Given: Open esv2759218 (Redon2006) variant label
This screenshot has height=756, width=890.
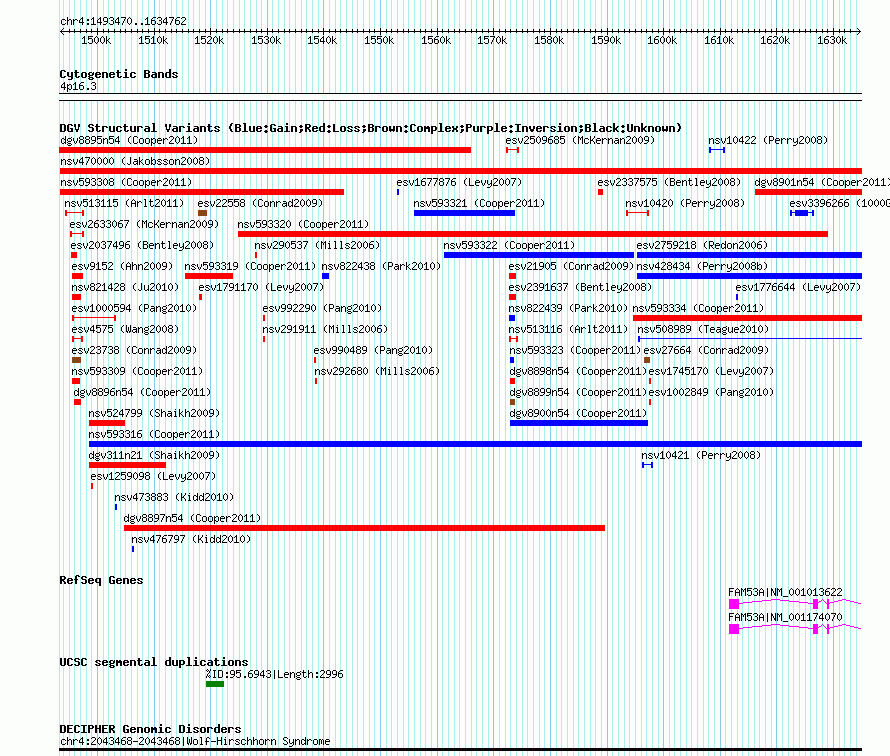Looking at the screenshot, I should (x=702, y=245).
